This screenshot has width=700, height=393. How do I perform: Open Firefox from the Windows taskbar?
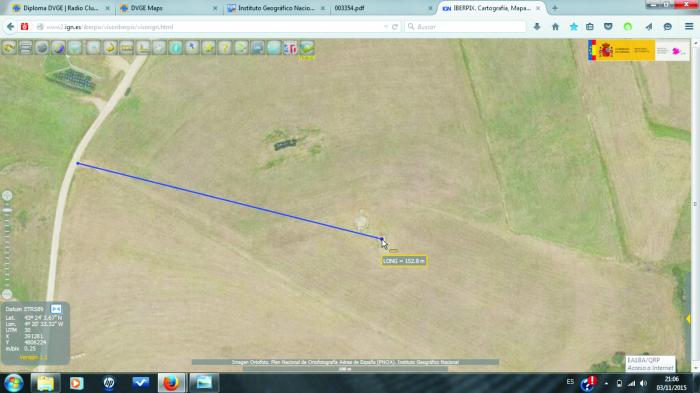(x=171, y=383)
